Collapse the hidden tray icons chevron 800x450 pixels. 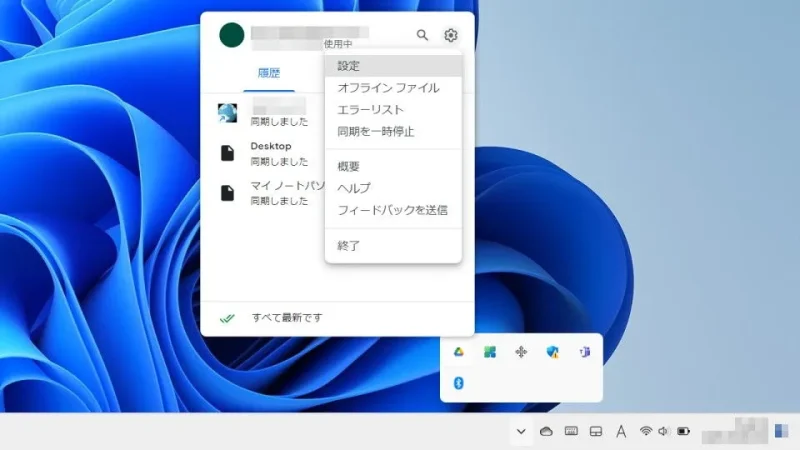(520, 431)
